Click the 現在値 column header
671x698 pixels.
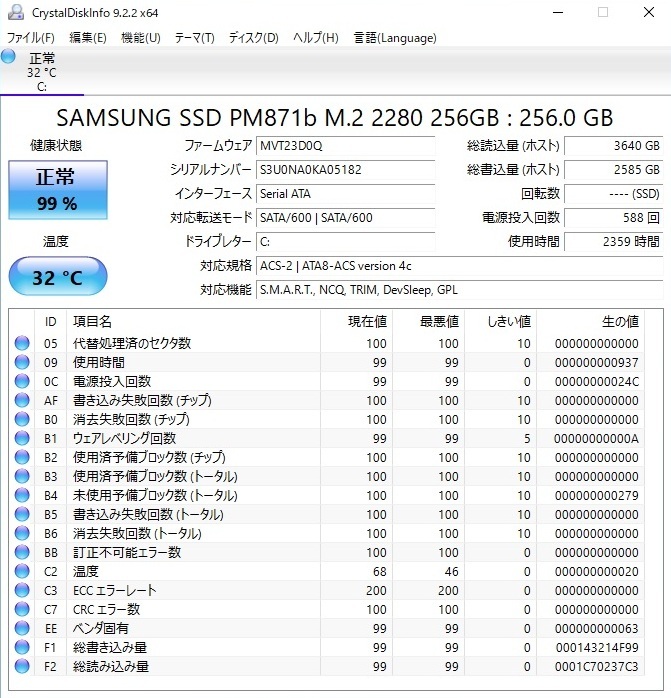[x=356, y=321]
